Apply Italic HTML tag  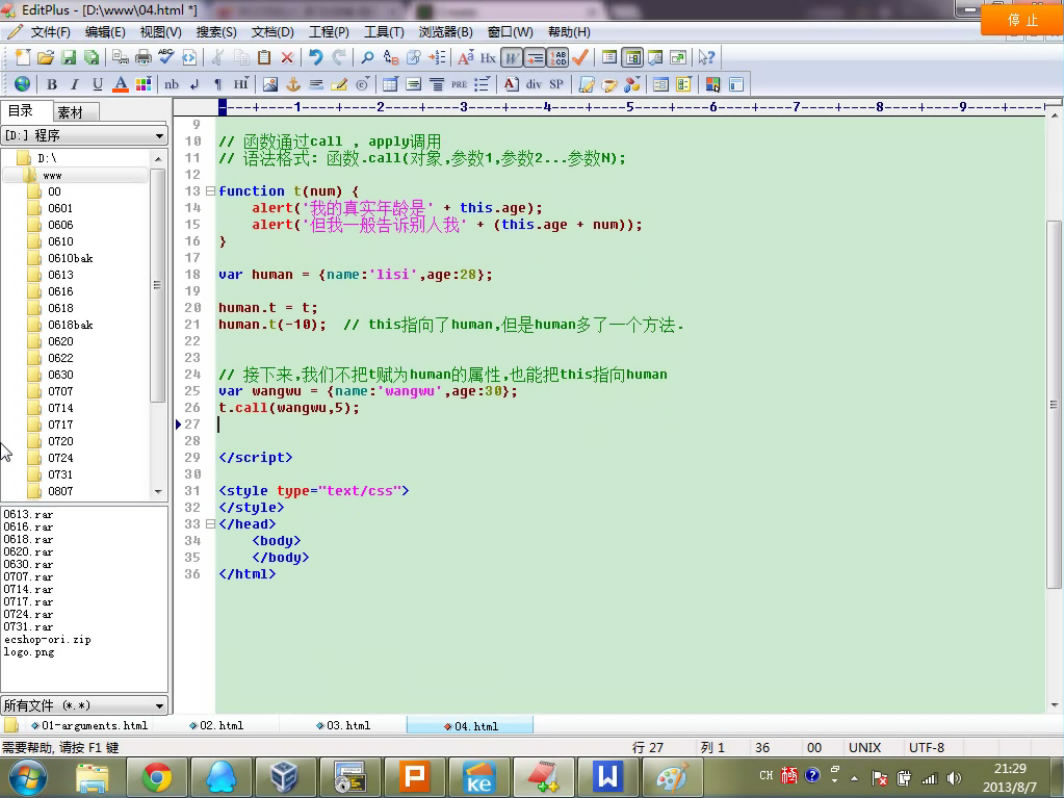click(75, 84)
